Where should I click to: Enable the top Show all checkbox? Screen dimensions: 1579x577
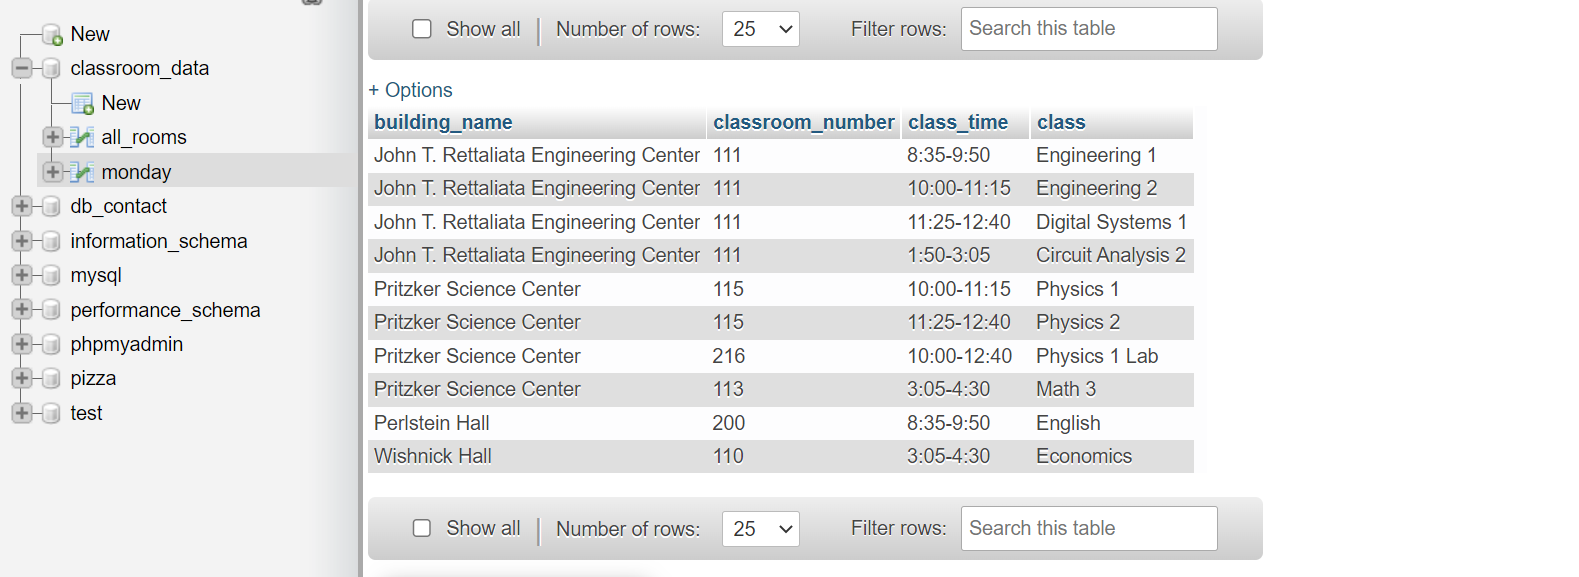tap(421, 29)
